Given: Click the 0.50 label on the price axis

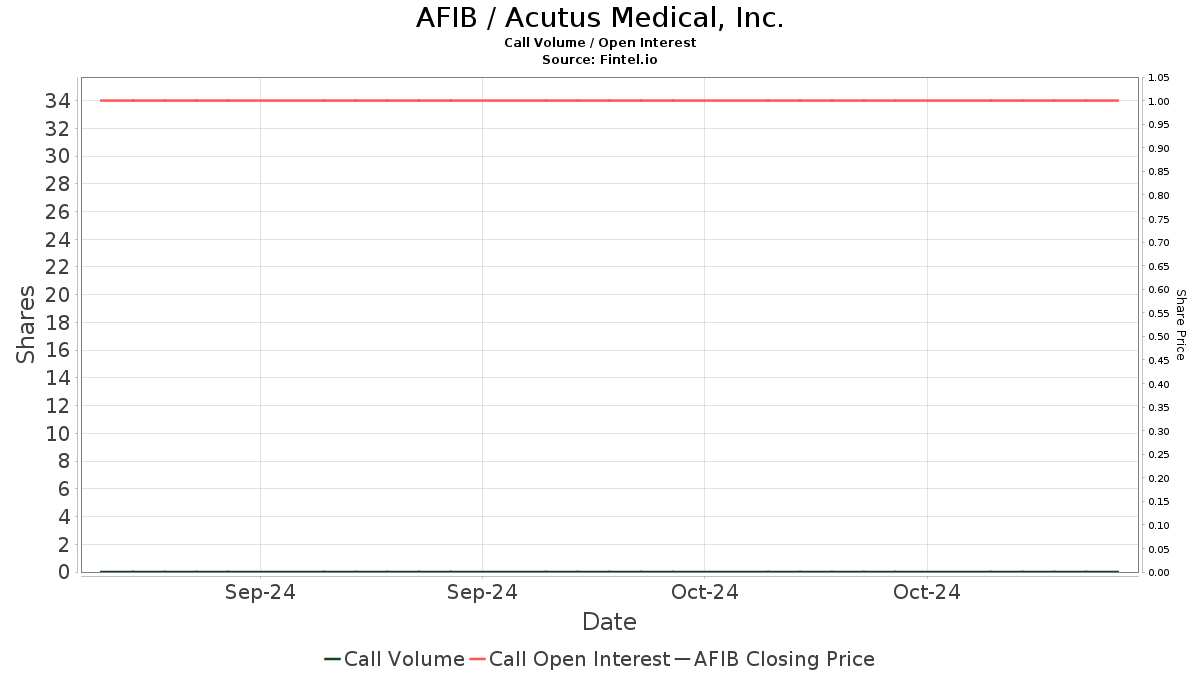Looking at the screenshot, I should click(1158, 337).
